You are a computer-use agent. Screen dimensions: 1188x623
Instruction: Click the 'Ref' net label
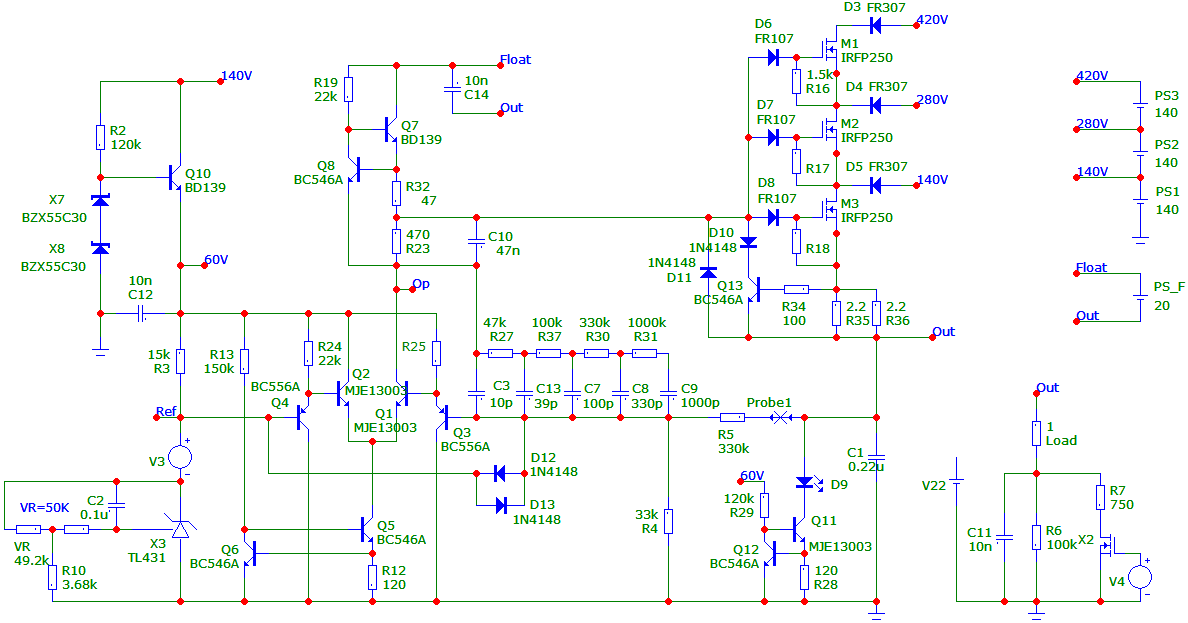[x=166, y=412]
